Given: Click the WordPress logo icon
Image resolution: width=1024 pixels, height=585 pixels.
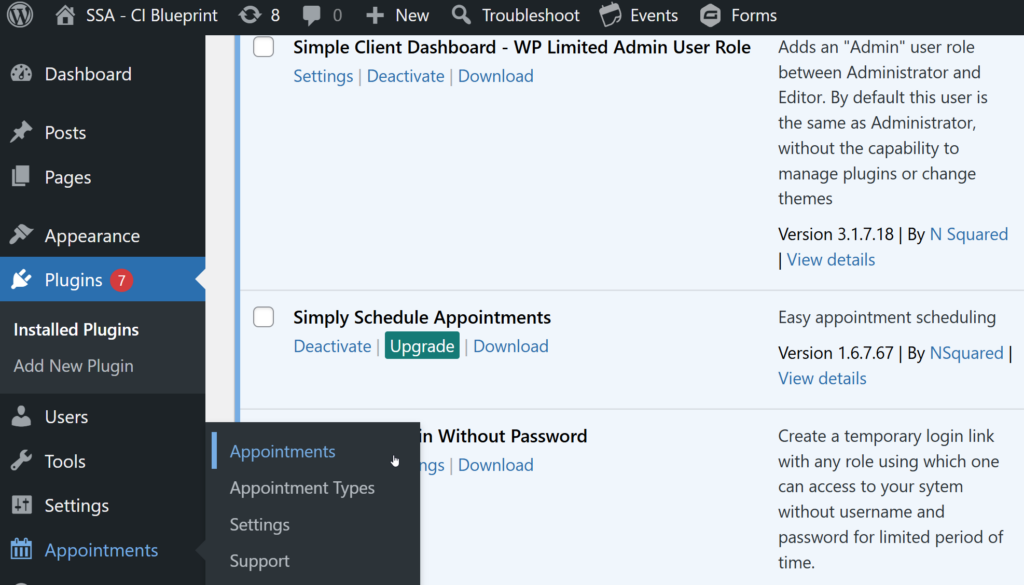Looking at the screenshot, I should 20,15.
